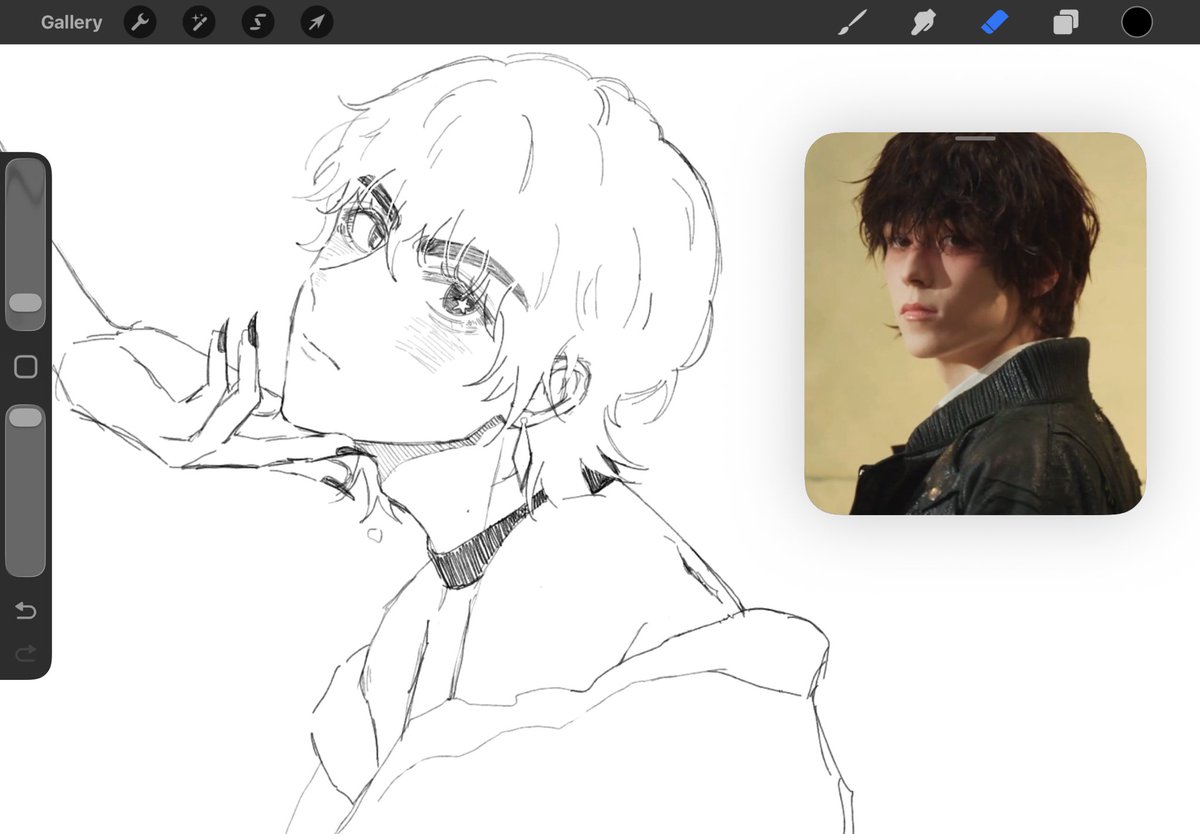Undo the last stroke
Viewport: 1200px width, 834px height.
[26, 610]
